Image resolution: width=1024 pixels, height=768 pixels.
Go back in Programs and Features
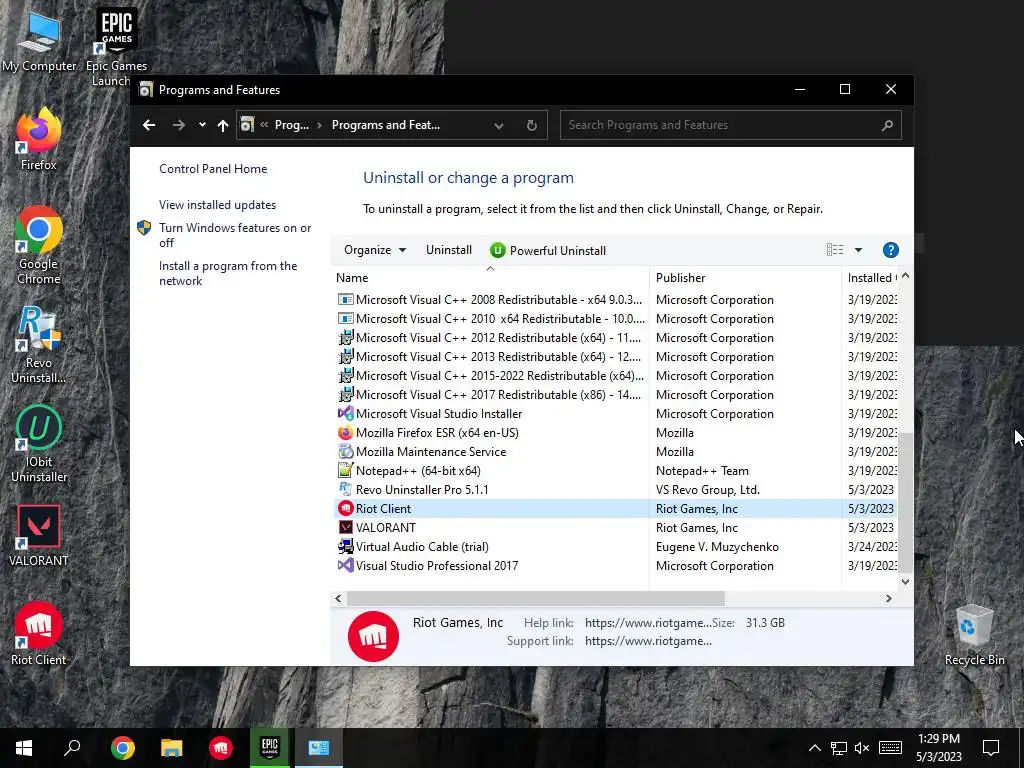[149, 125]
